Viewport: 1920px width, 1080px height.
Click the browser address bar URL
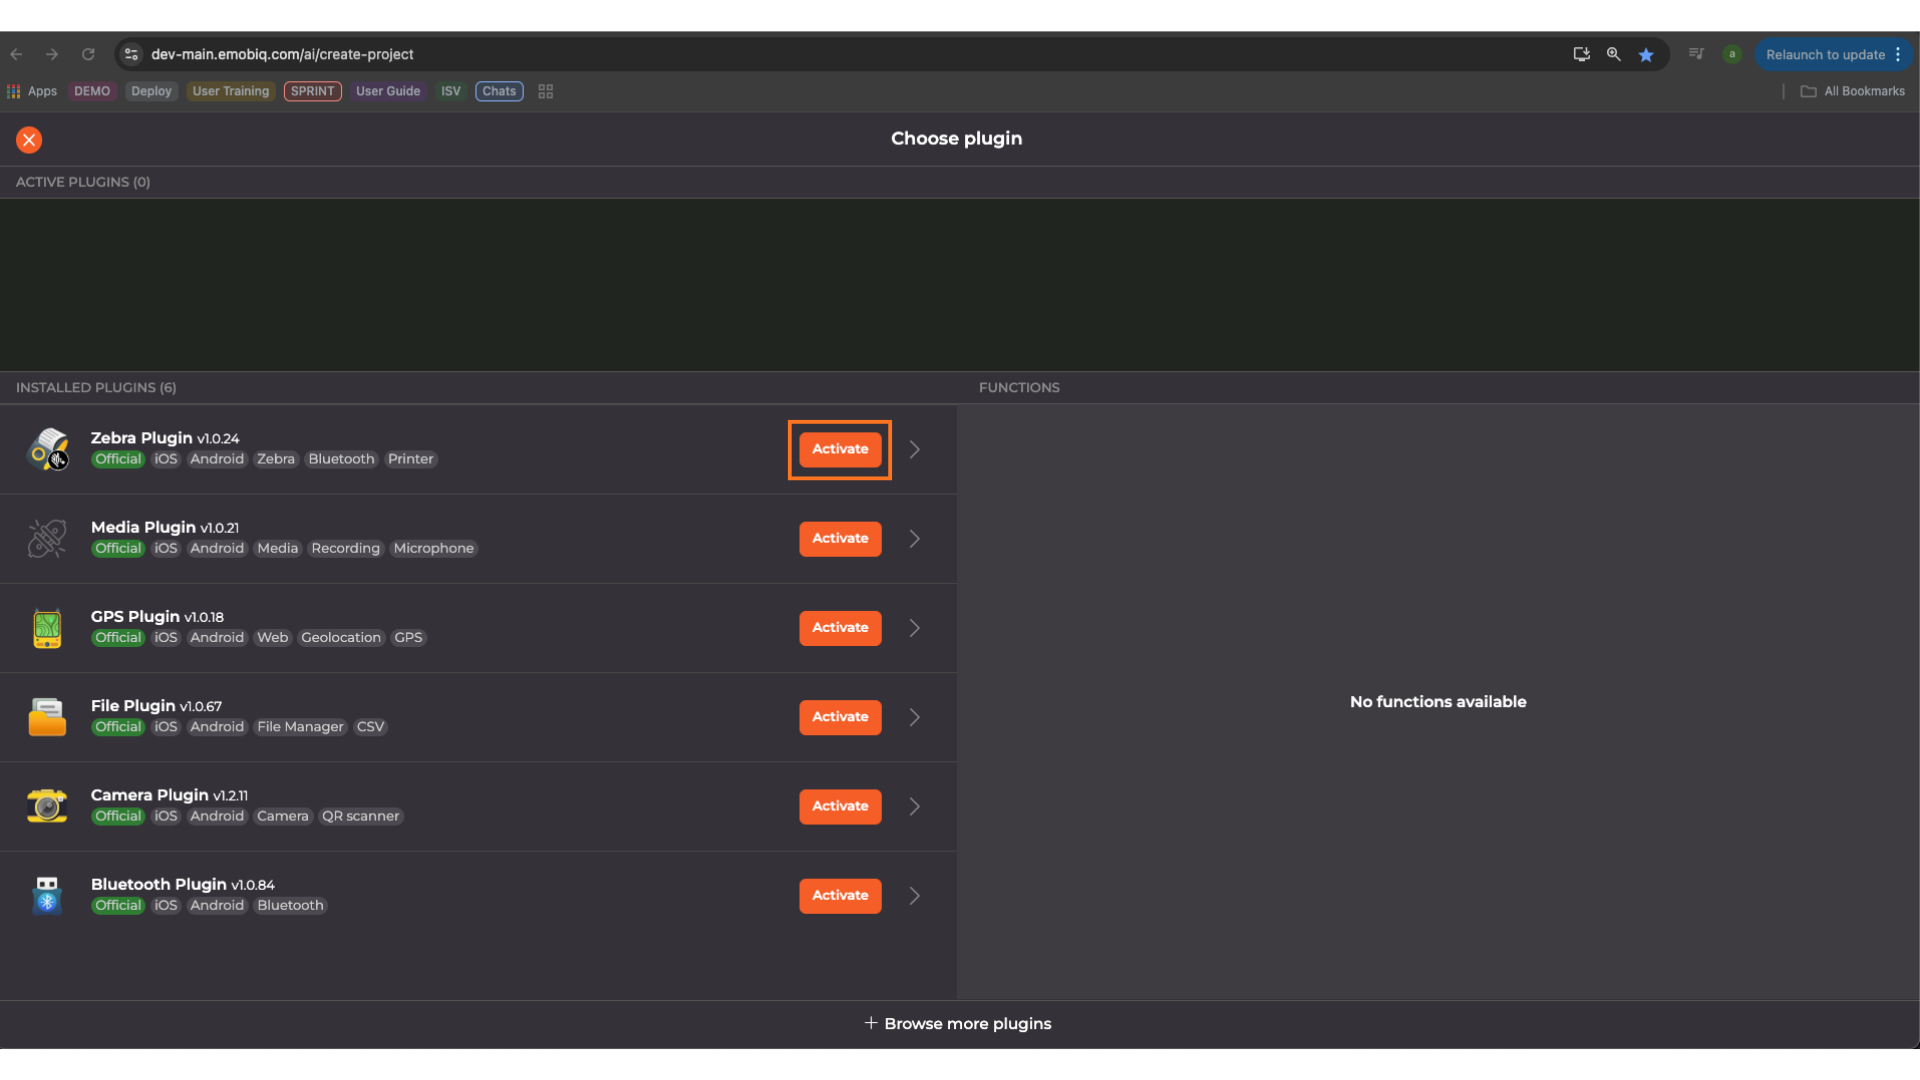click(x=282, y=55)
